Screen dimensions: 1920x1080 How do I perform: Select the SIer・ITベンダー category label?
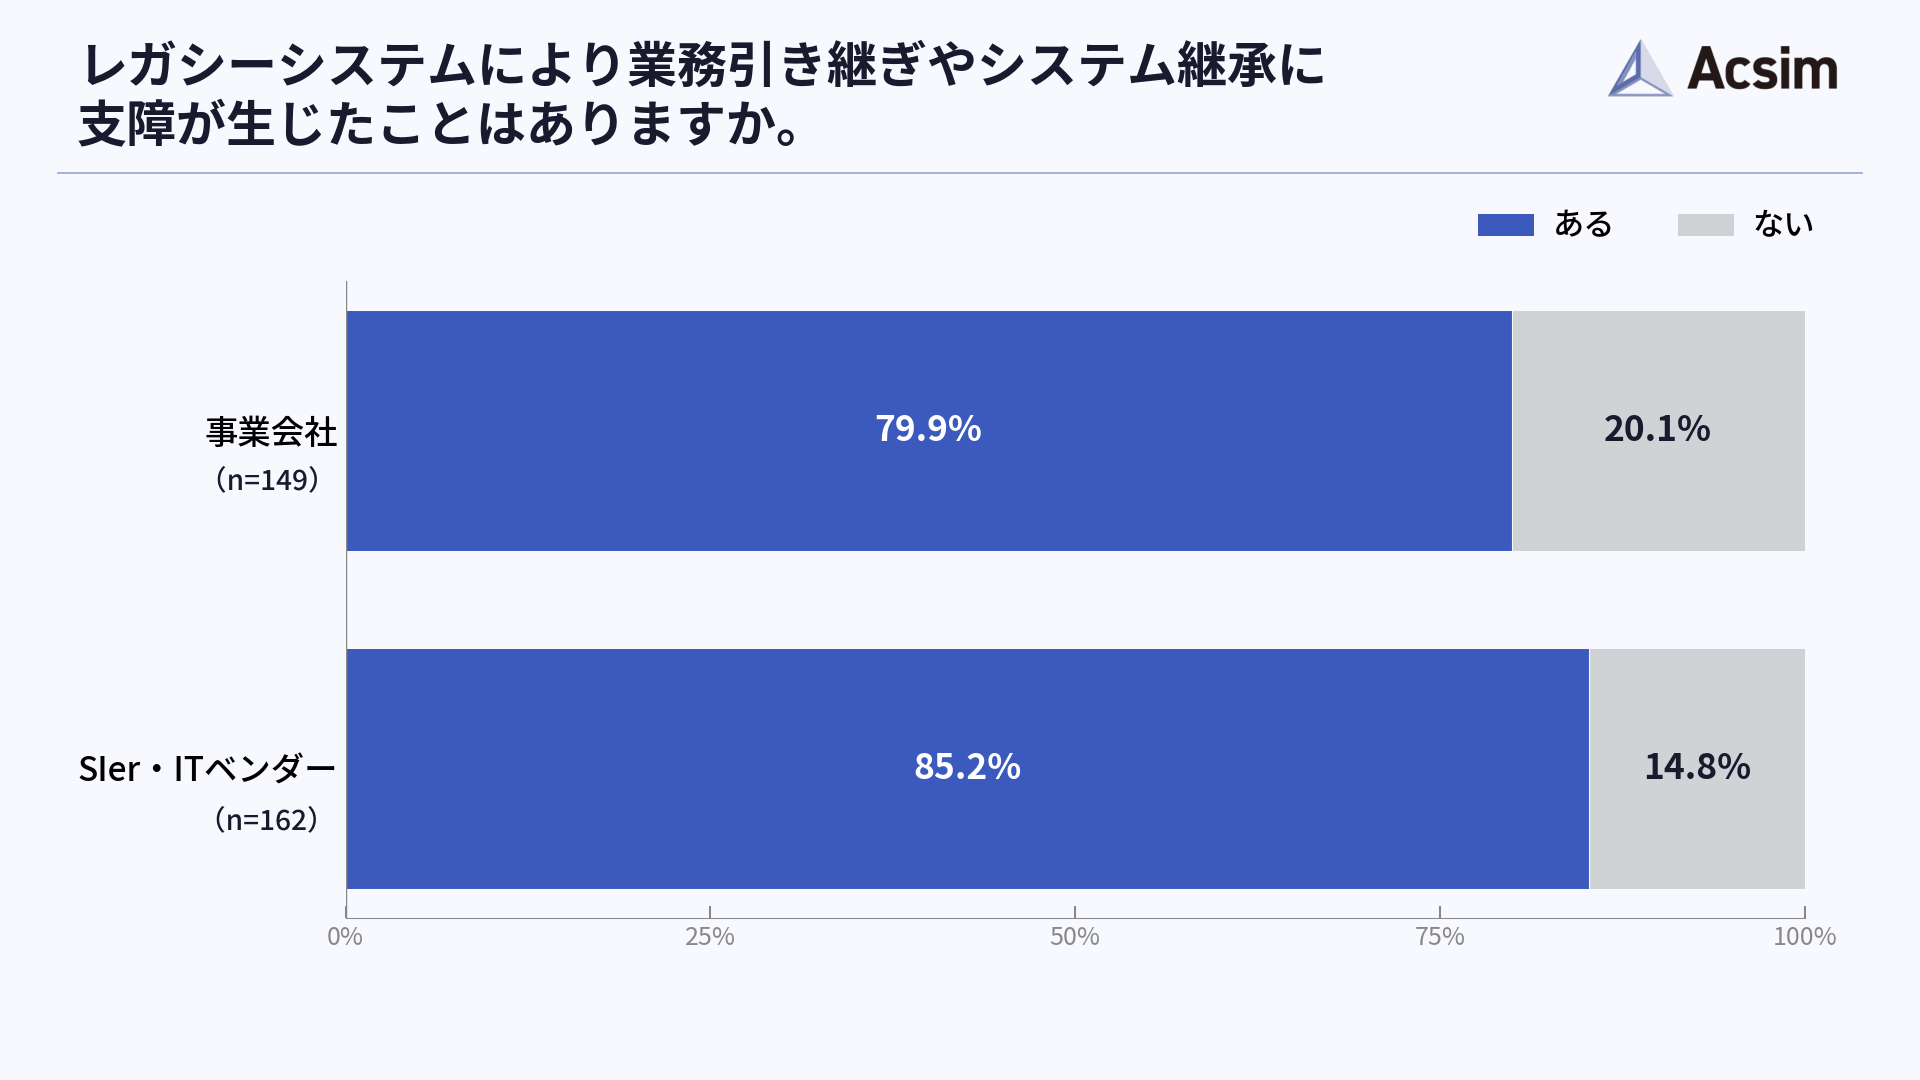click(x=207, y=769)
